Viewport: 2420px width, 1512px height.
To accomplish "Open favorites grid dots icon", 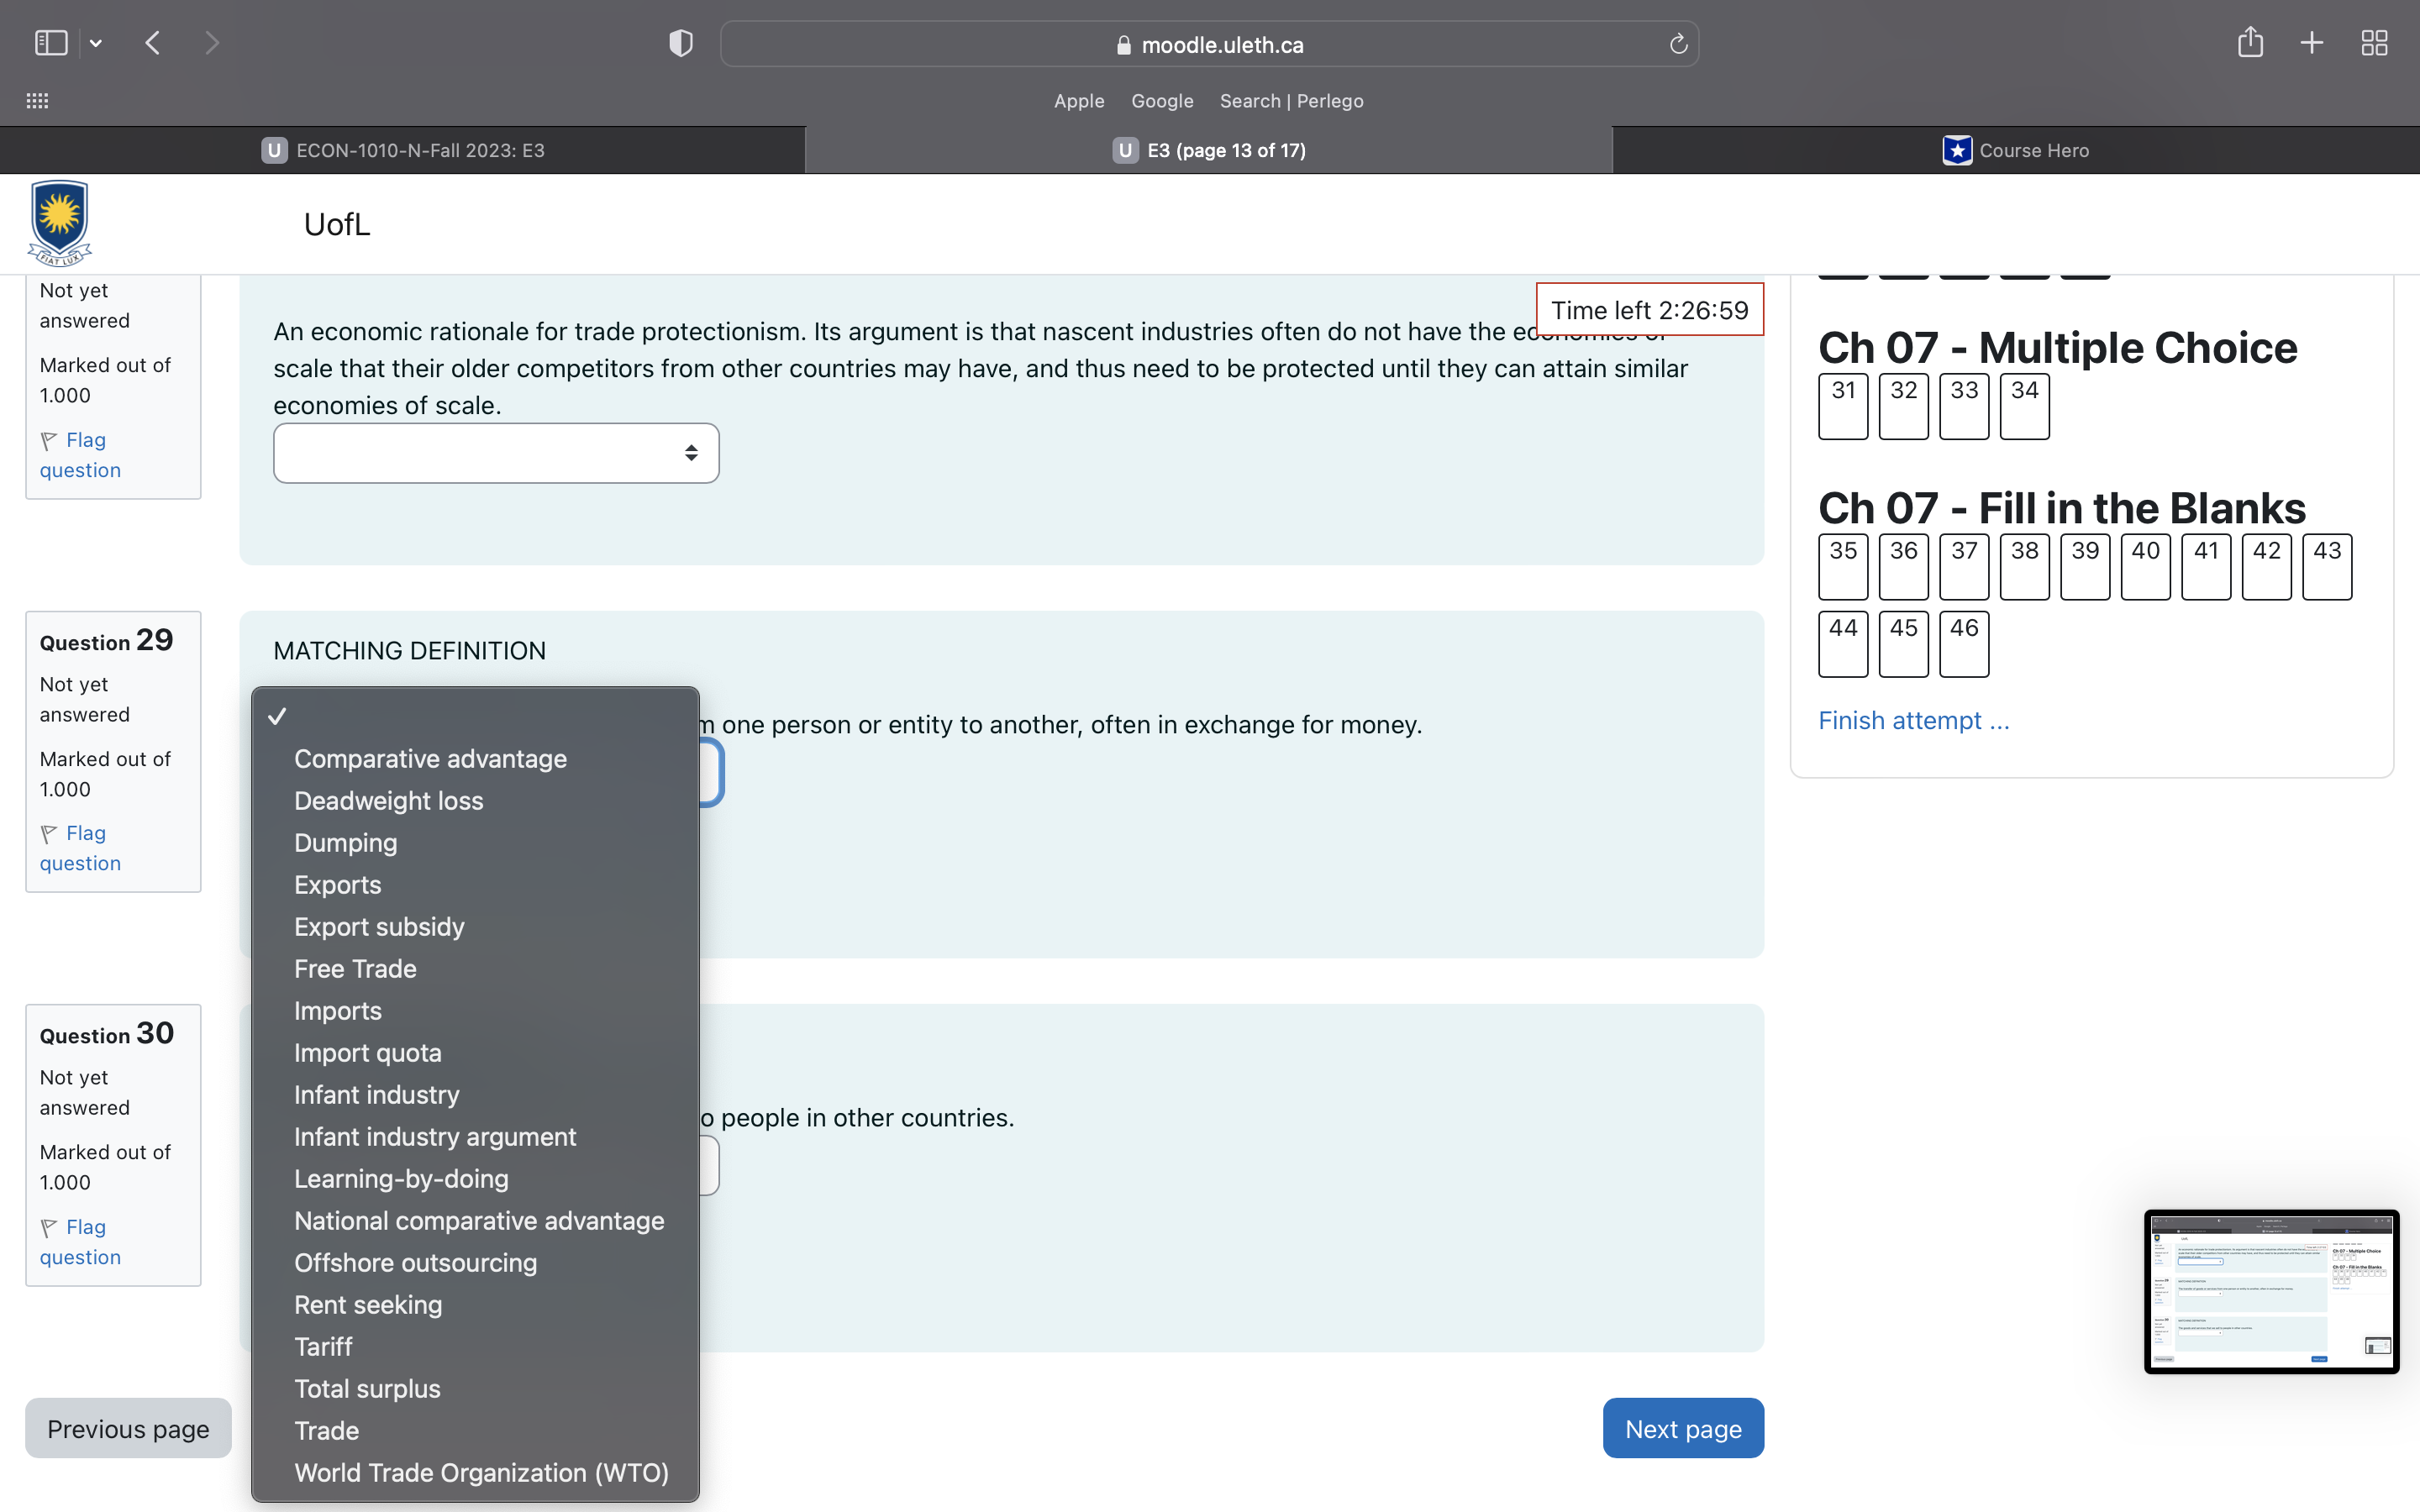I will click(x=37, y=101).
